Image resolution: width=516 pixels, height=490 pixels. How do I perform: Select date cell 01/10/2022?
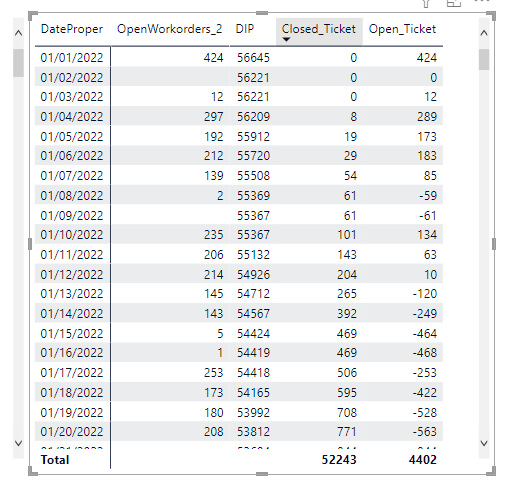click(x=72, y=235)
